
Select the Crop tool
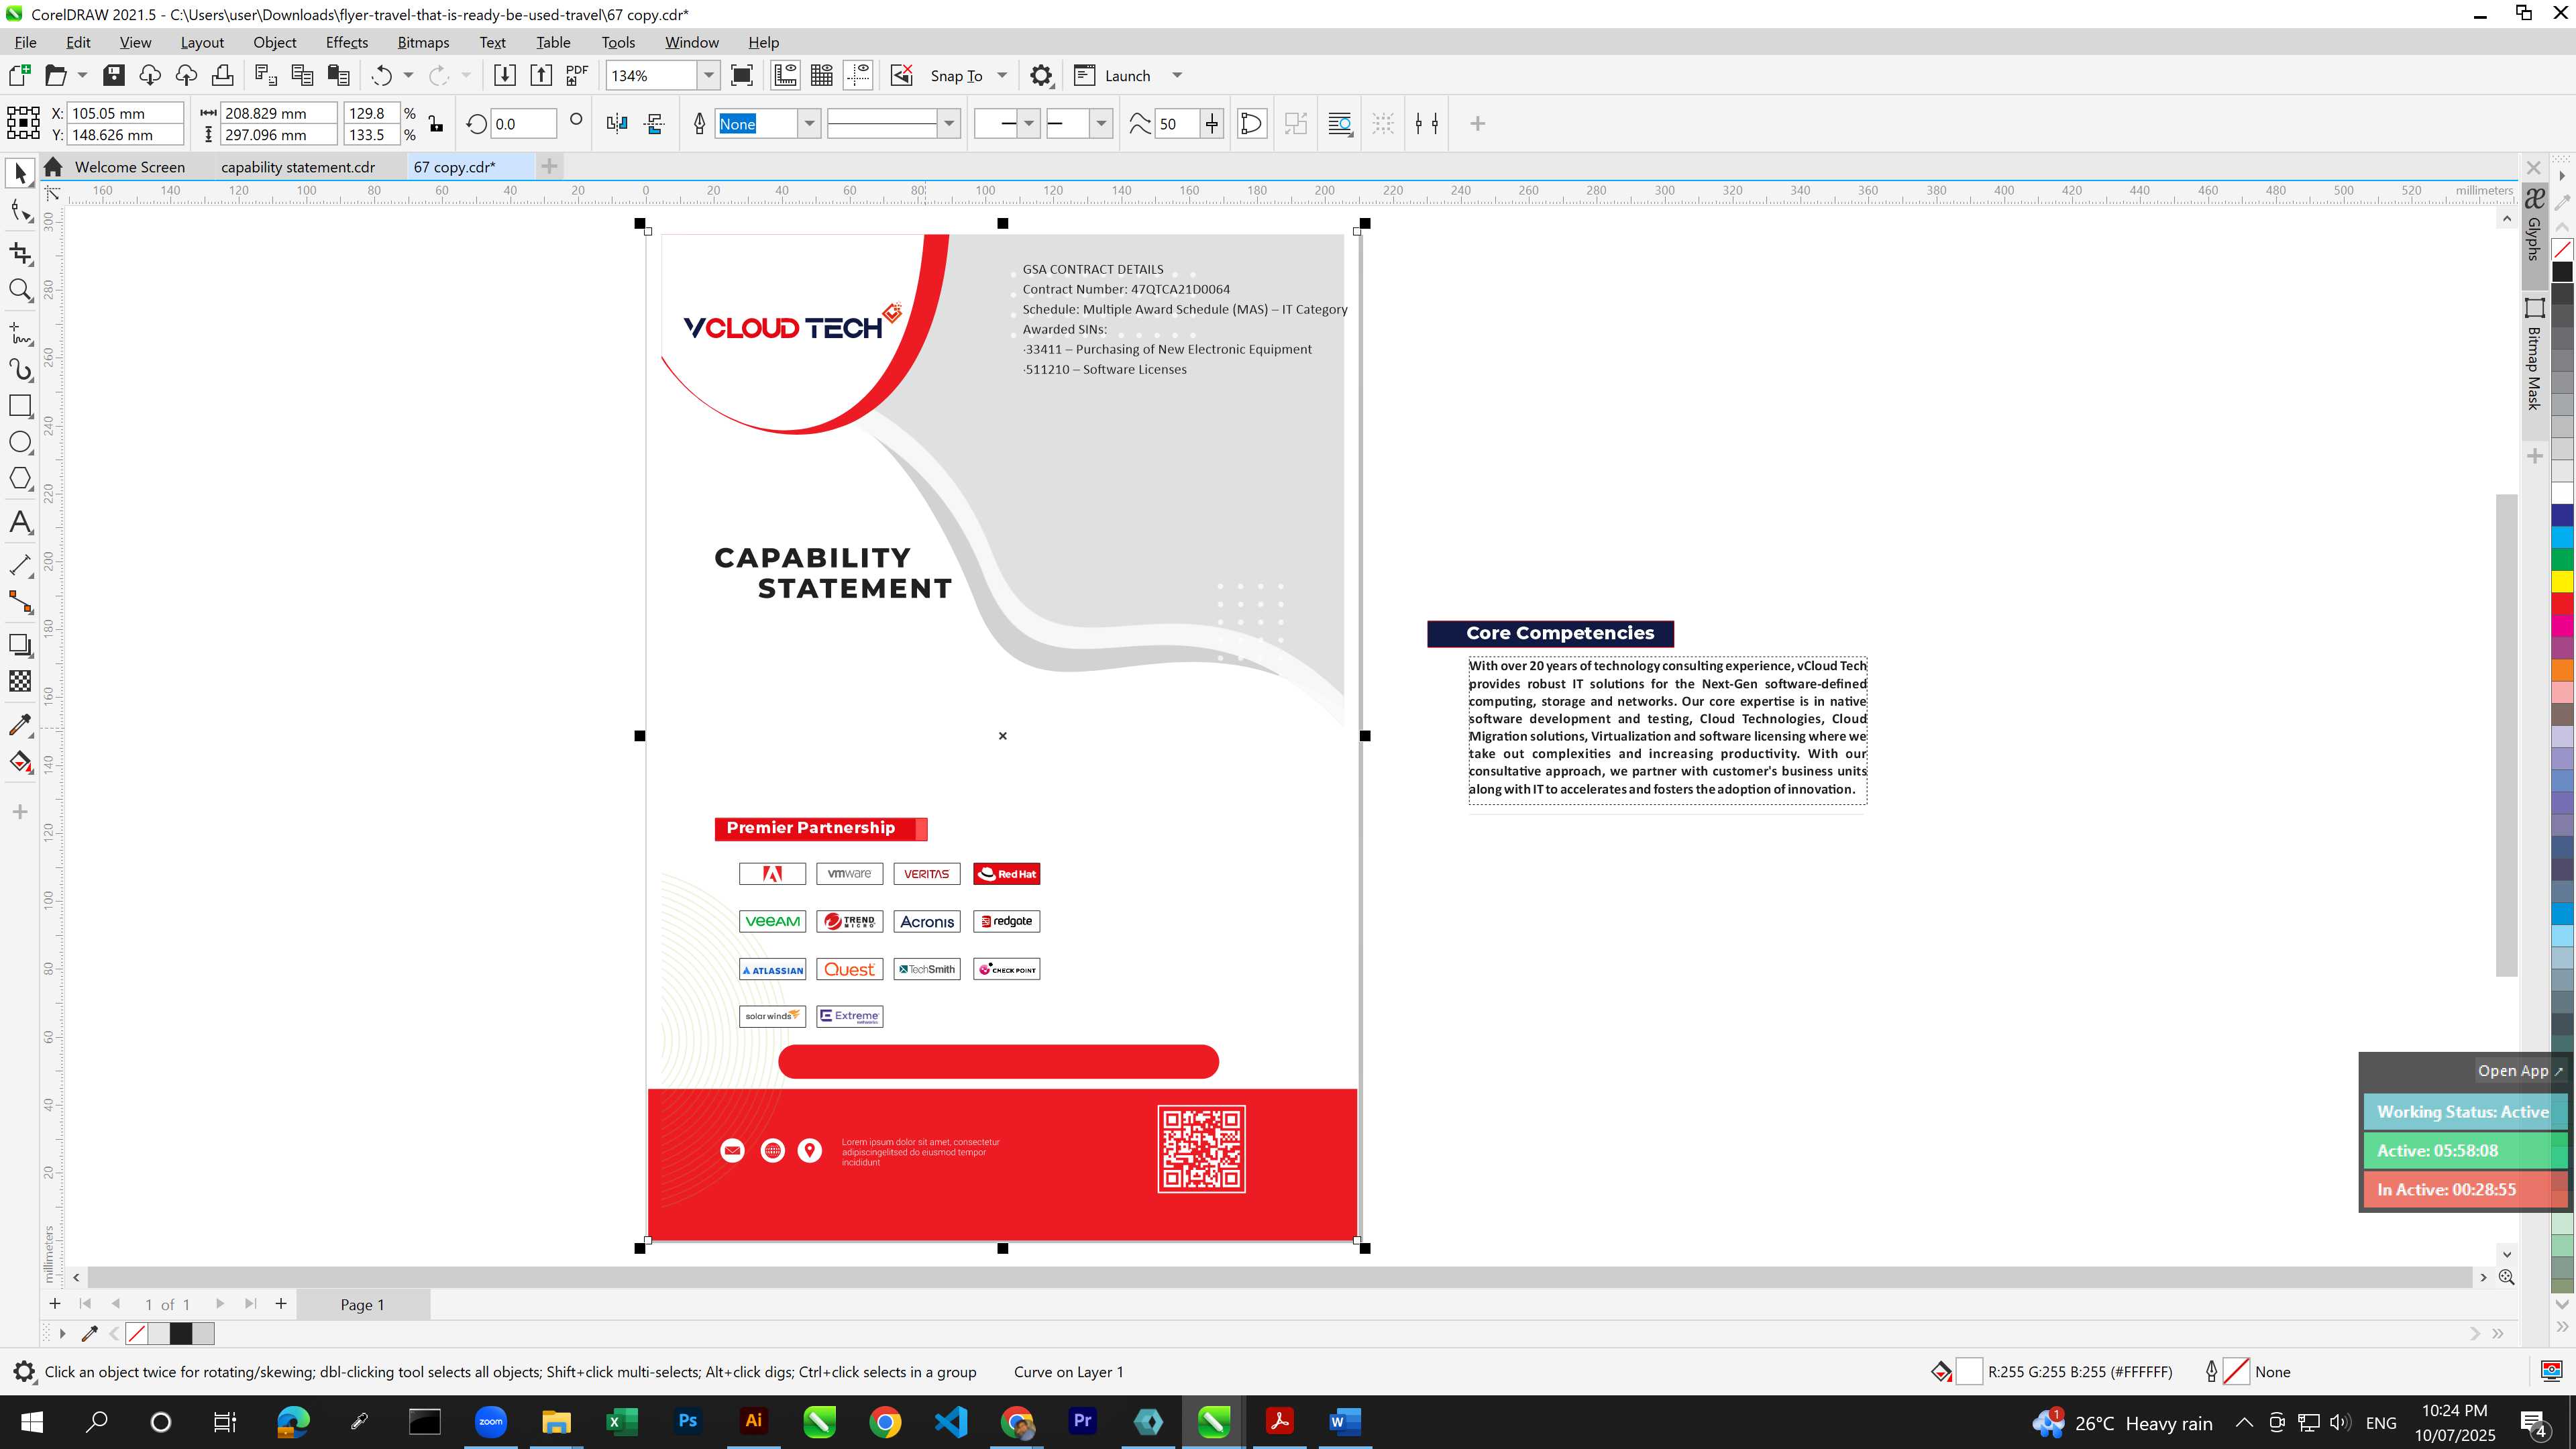pos(20,254)
